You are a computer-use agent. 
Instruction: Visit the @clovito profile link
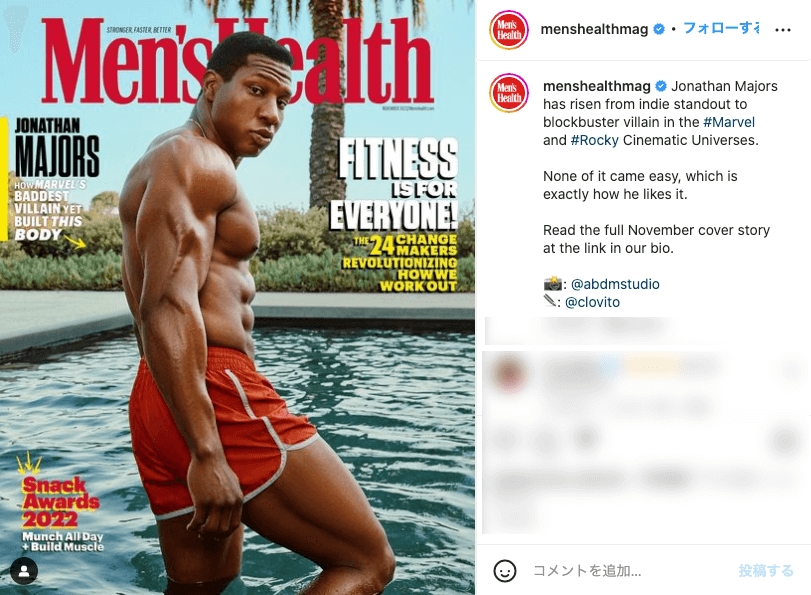coord(592,302)
